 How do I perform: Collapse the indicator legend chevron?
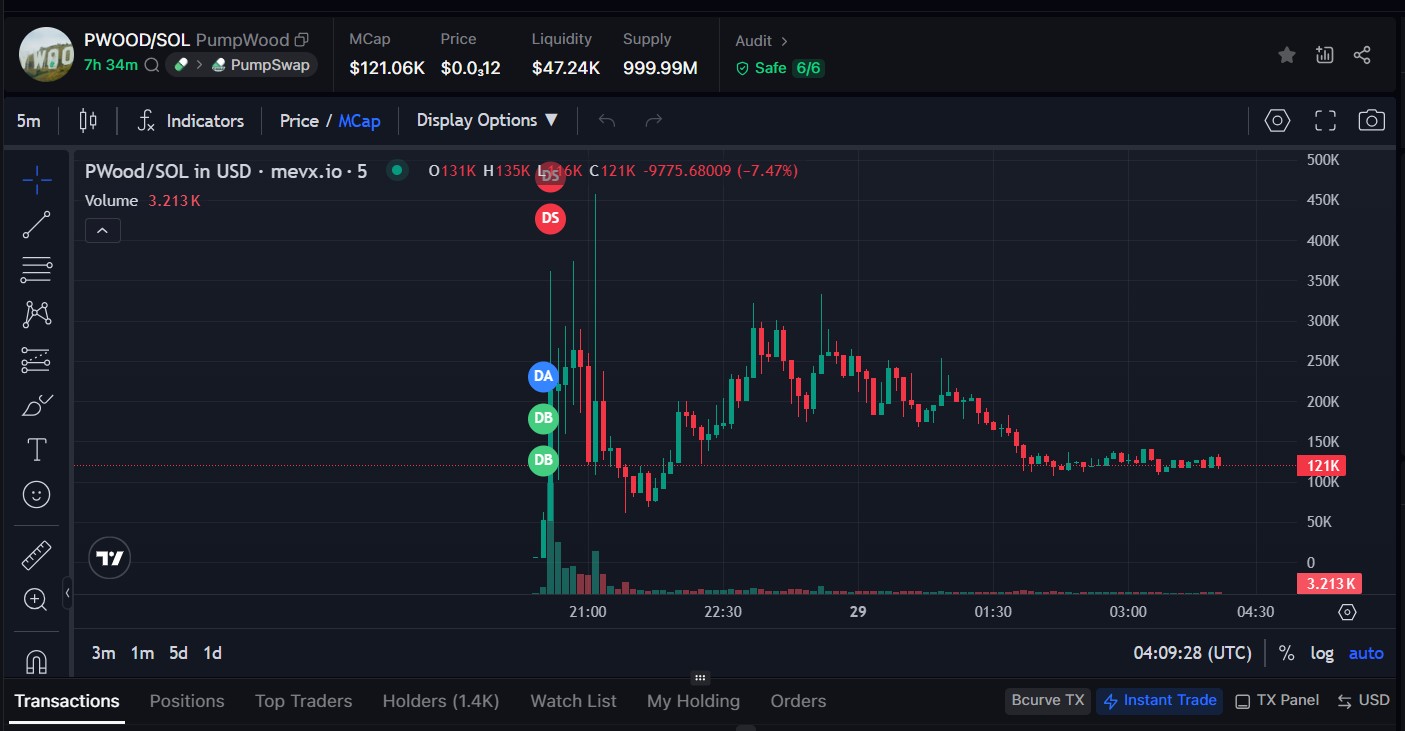[103, 231]
